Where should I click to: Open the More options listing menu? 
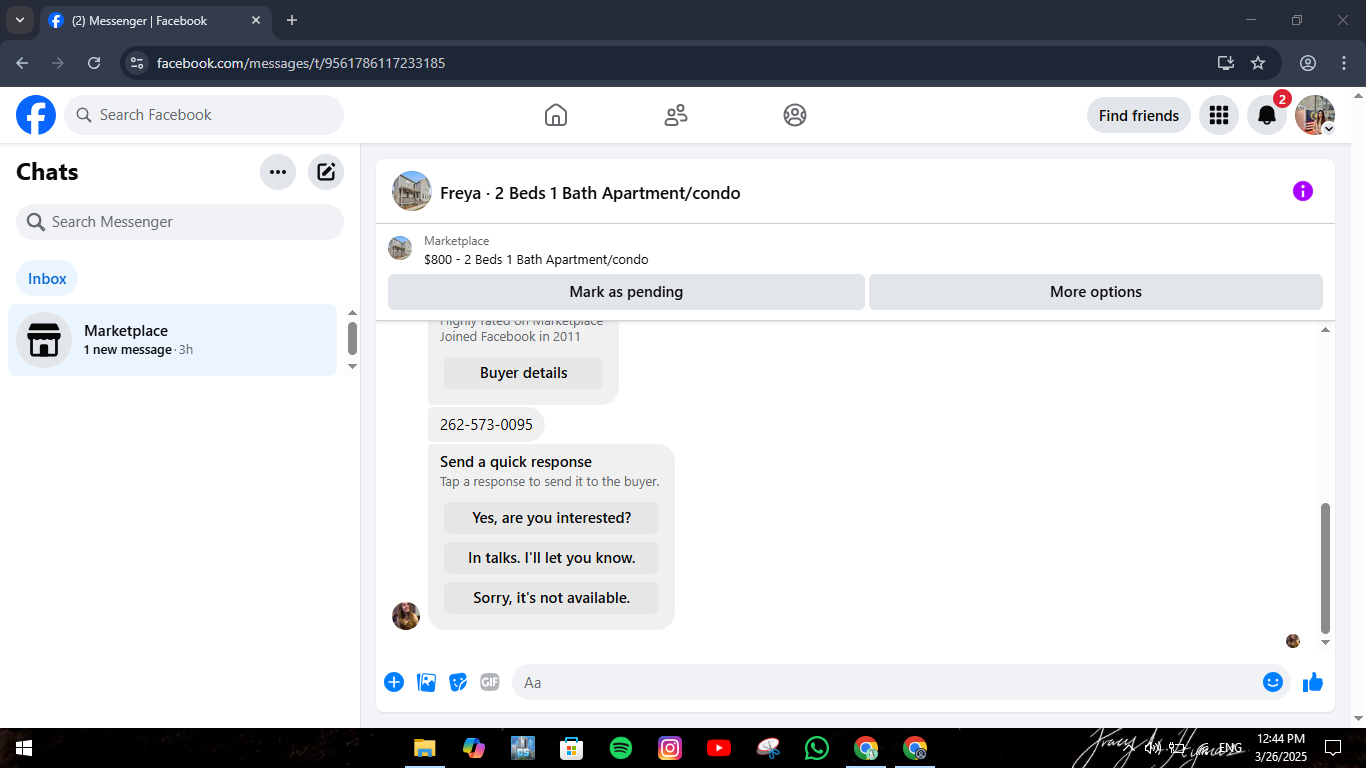click(x=1096, y=292)
